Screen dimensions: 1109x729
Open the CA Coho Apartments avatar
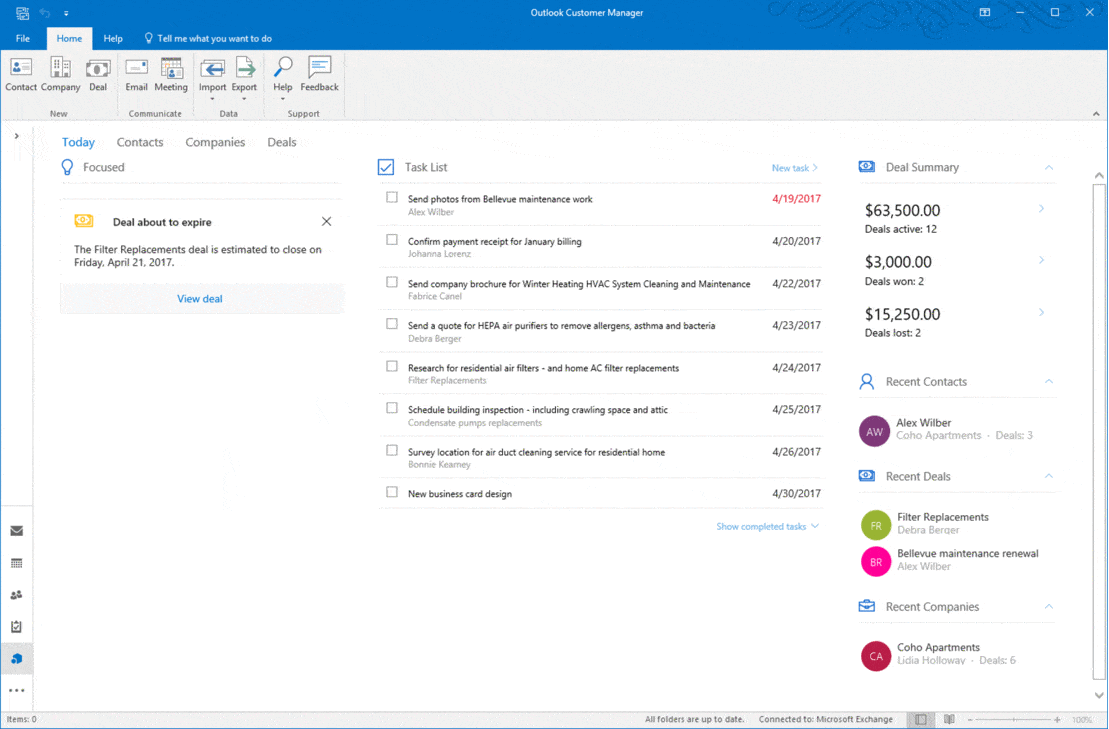(876, 656)
